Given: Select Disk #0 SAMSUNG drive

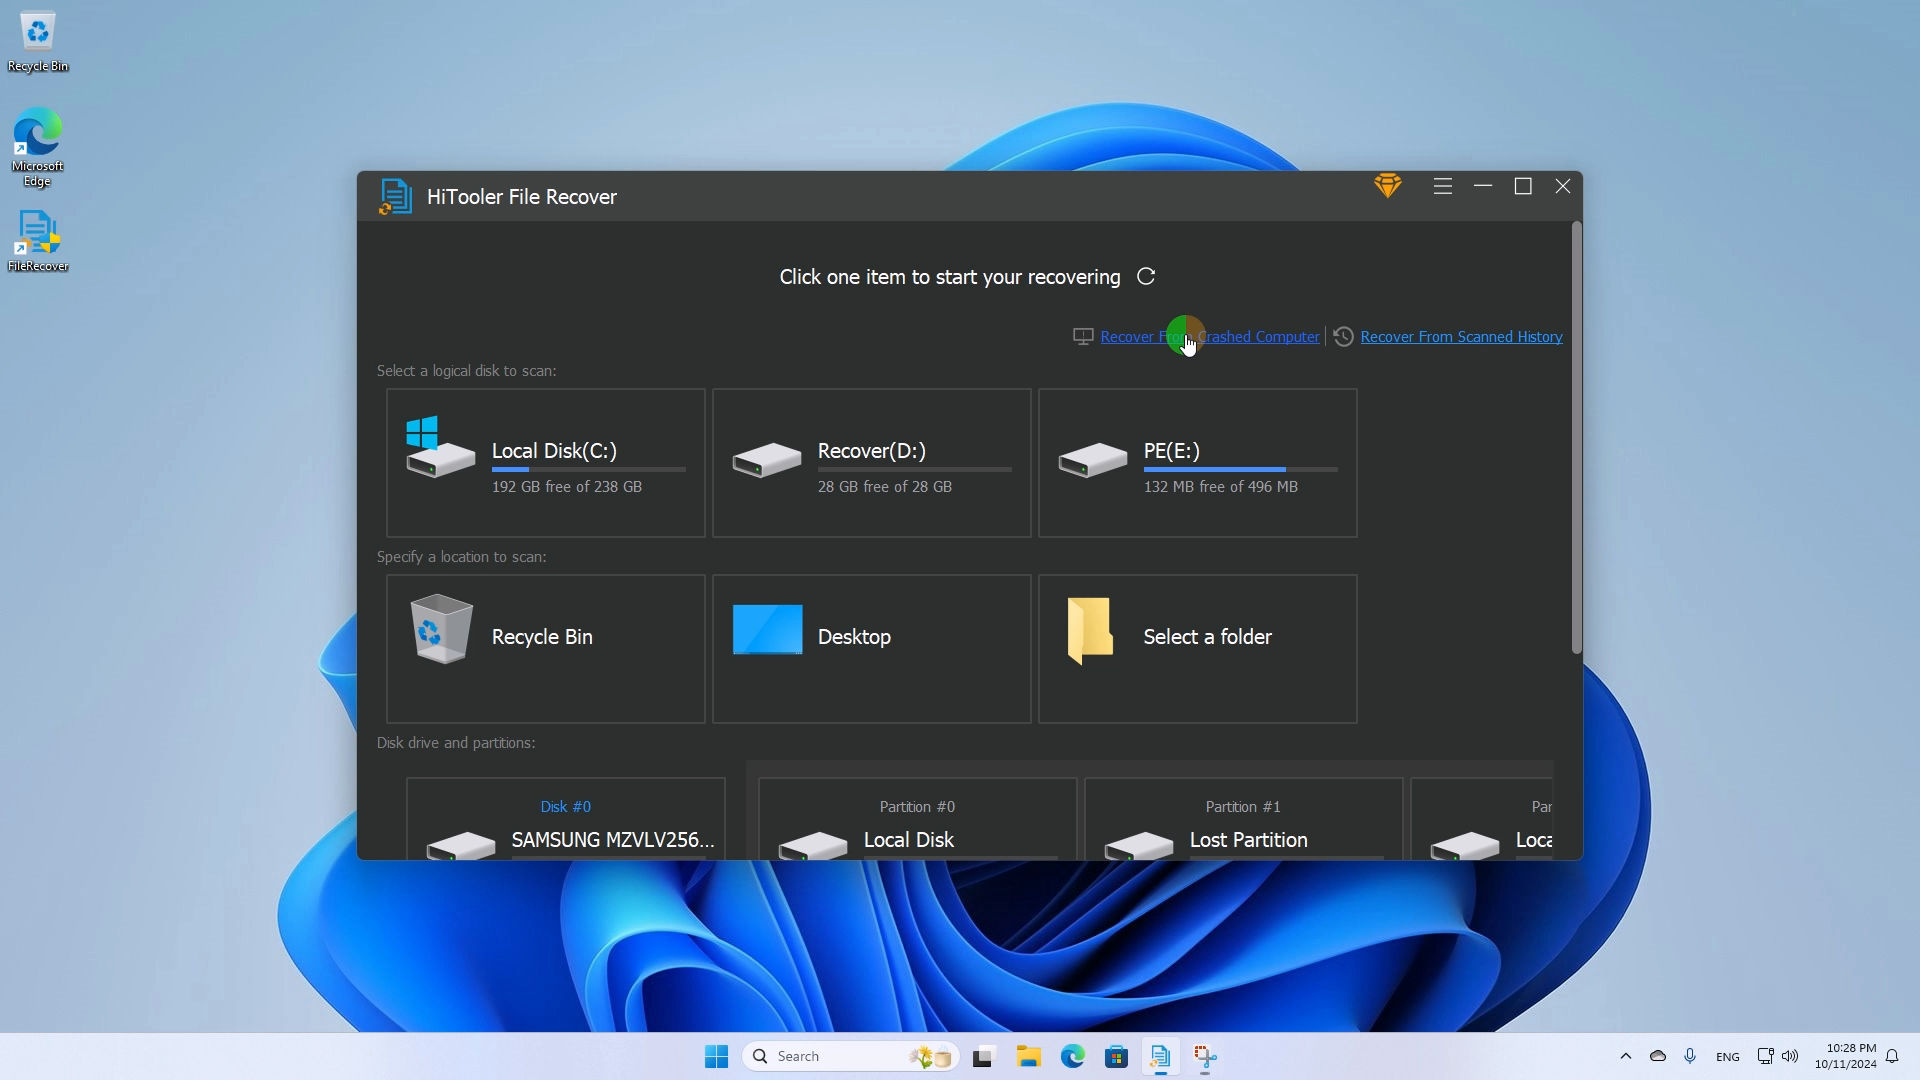Looking at the screenshot, I should point(565,824).
